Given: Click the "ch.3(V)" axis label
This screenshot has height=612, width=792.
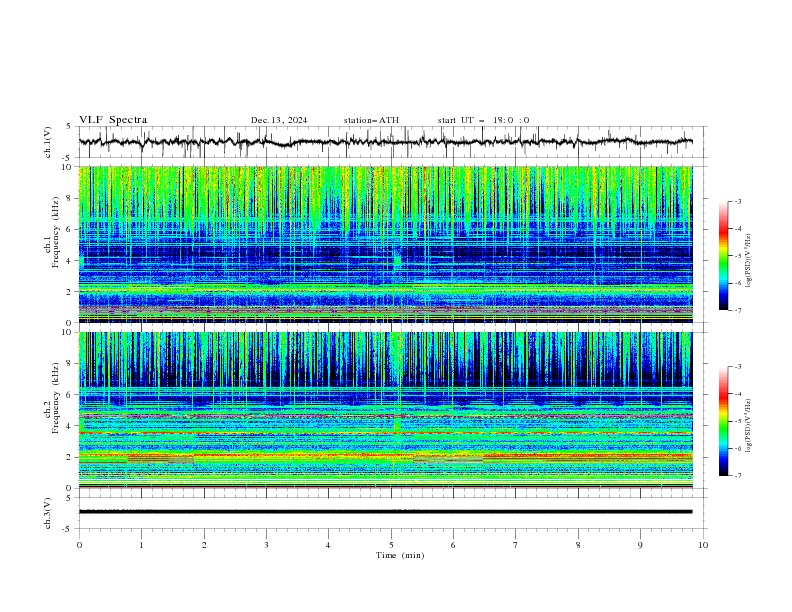Looking at the screenshot, I should (48, 513).
